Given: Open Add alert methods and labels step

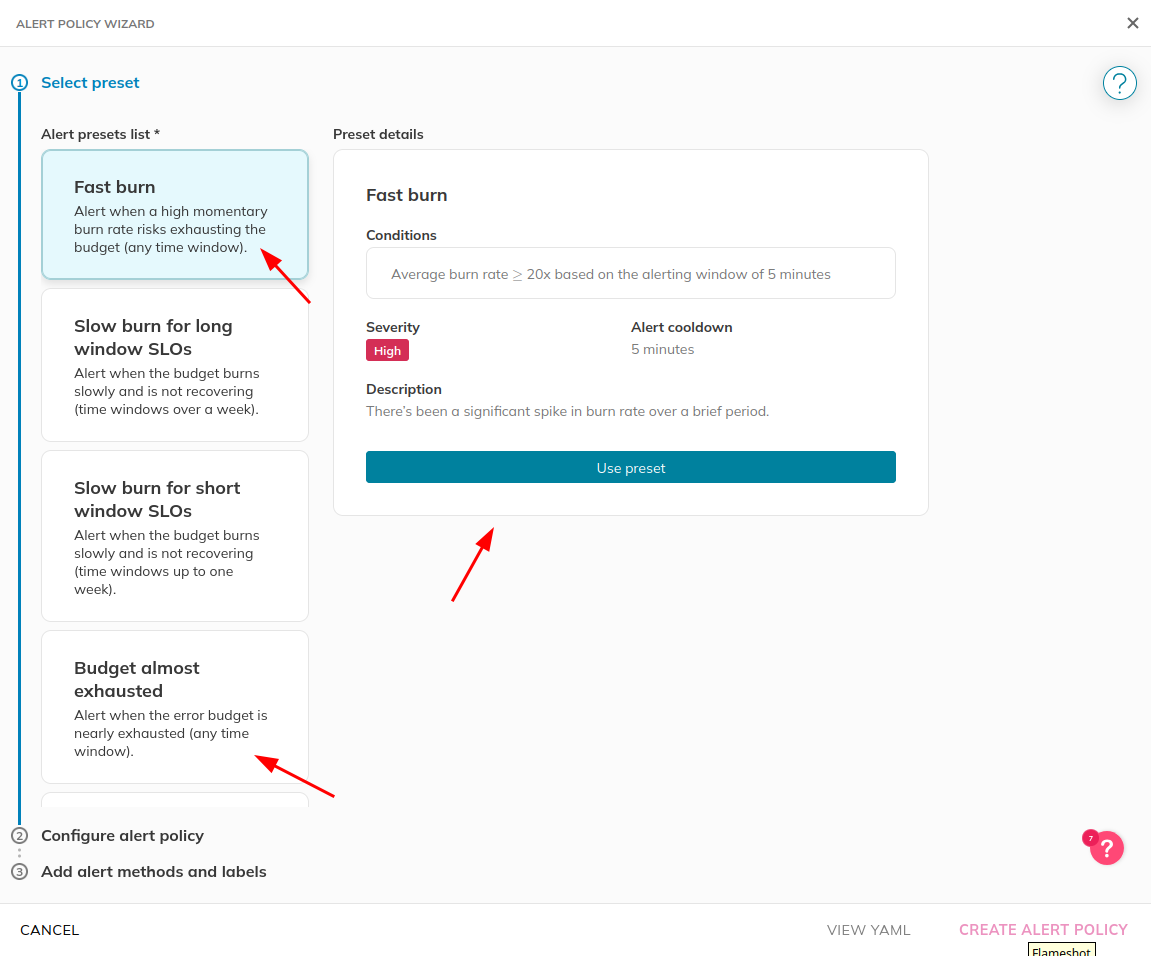Looking at the screenshot, I should (153, 872).
